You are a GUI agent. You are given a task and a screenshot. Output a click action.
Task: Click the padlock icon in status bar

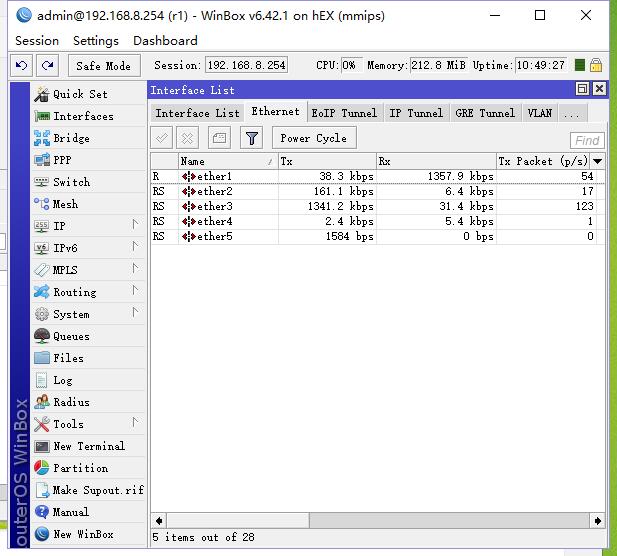pos(596,65)
